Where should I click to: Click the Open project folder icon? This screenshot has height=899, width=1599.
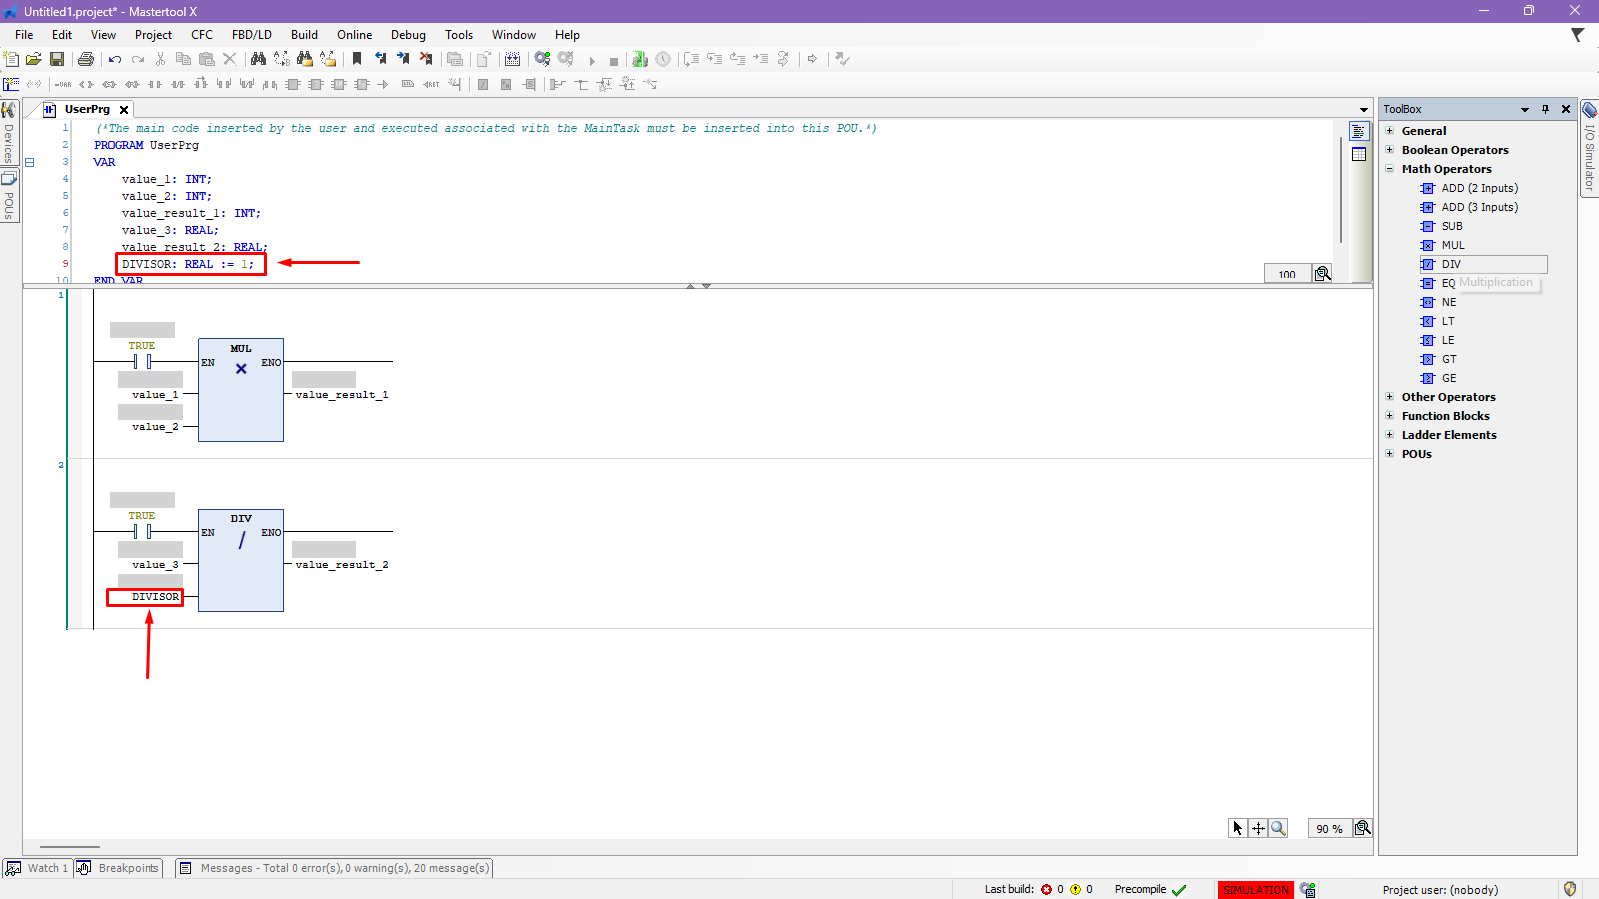tap(34, 60)
